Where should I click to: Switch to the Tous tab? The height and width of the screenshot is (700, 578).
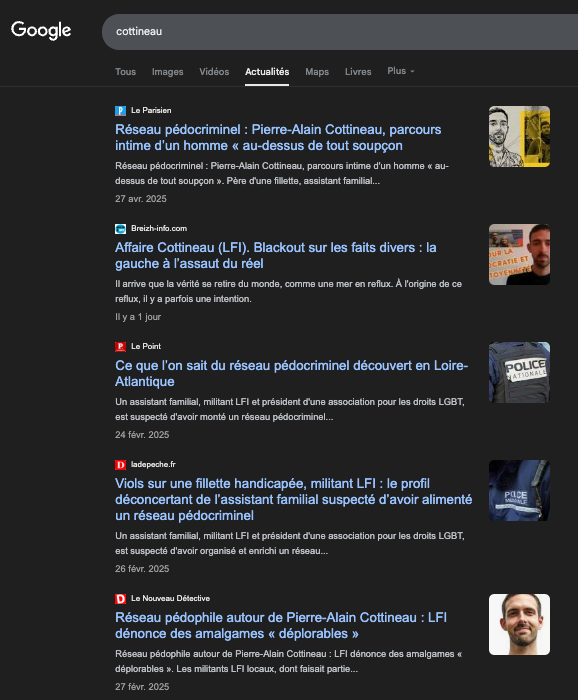tap(125, 72)
